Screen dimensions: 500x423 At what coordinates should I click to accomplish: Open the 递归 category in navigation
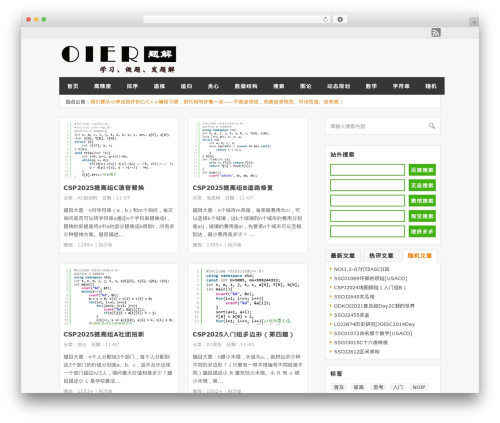(186, 86)
